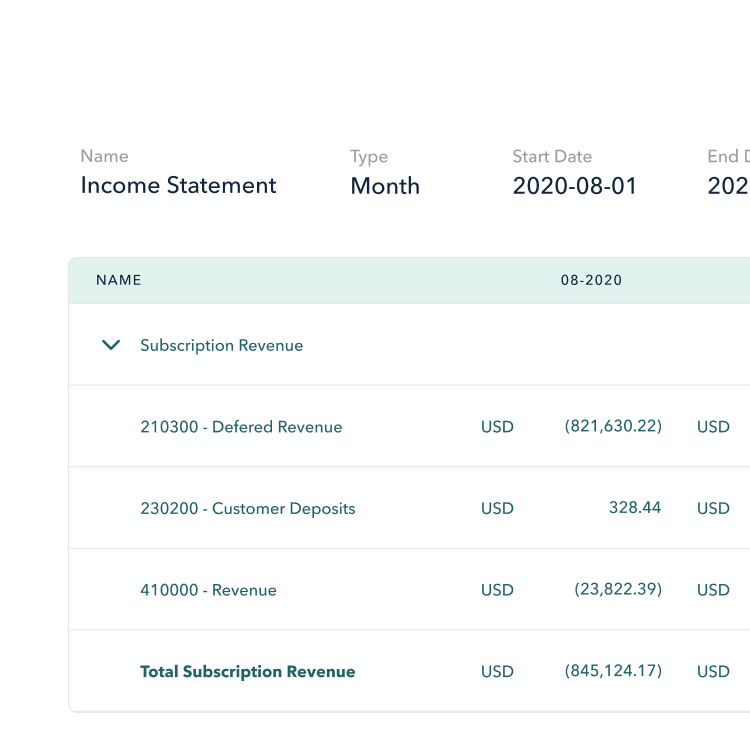Select the Income Statement name value

(178, 186)
